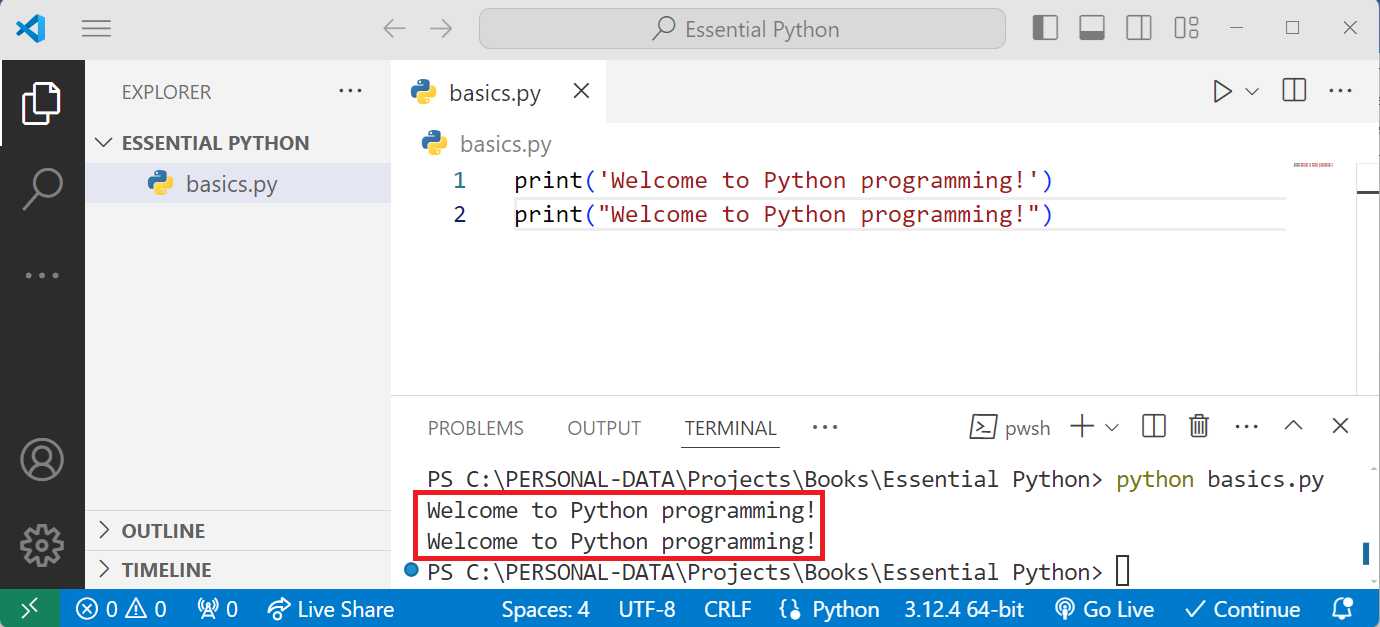Screen dimensions: 1380x627
Task: Open the Accounts menu icon
Action: [x=41, y=459]
